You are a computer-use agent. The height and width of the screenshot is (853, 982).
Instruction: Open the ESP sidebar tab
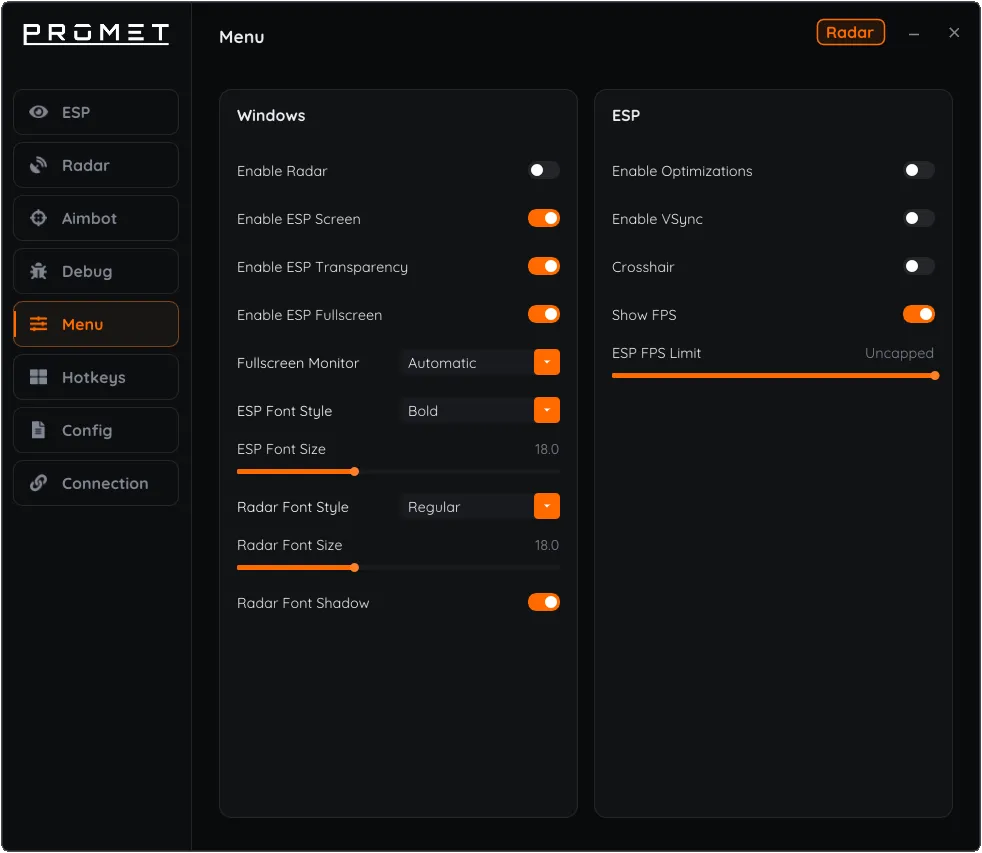point(96,112)
